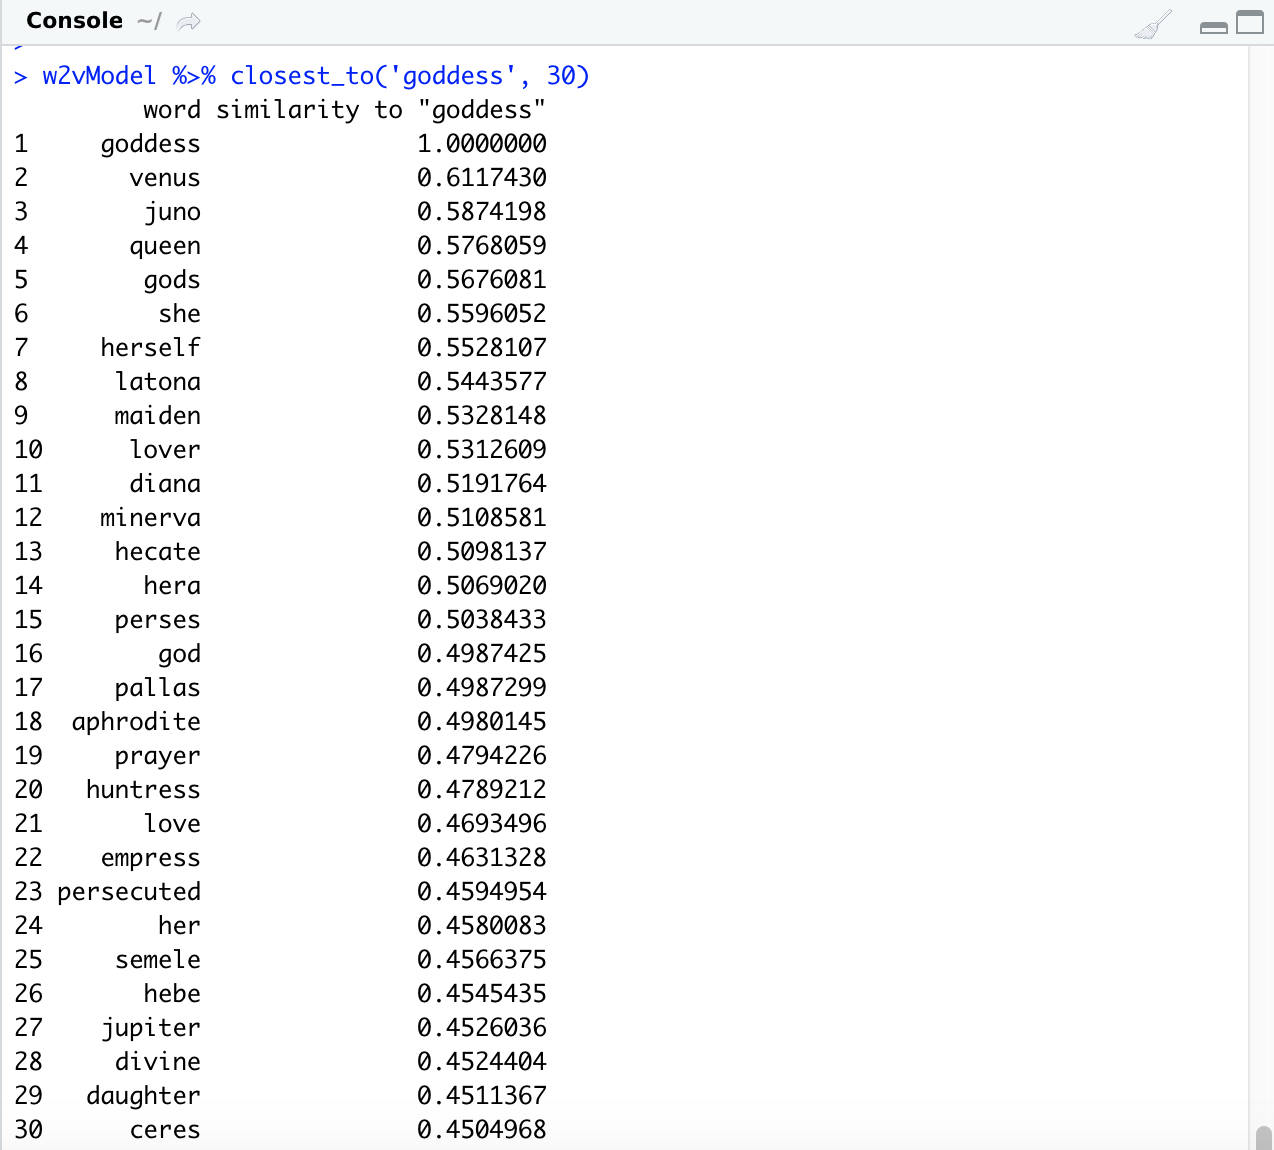The height and width of the screenshot is (1150, 1274).
Task: Click the working directory path ~/
Action: click(148, 21)
